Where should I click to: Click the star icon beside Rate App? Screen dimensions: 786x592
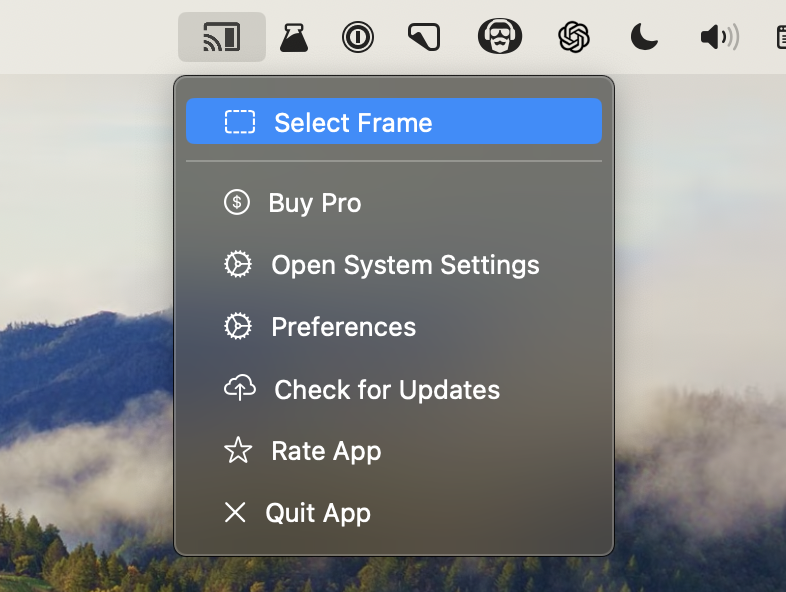(238, 450)
